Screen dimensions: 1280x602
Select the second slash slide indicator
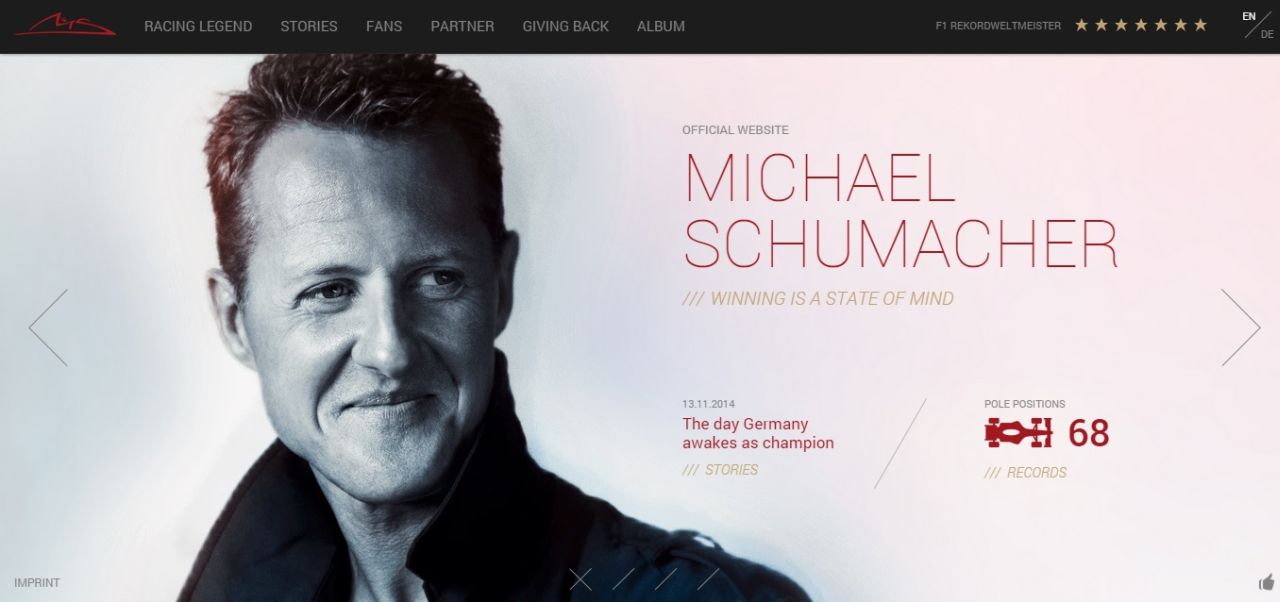pos(624,579)
